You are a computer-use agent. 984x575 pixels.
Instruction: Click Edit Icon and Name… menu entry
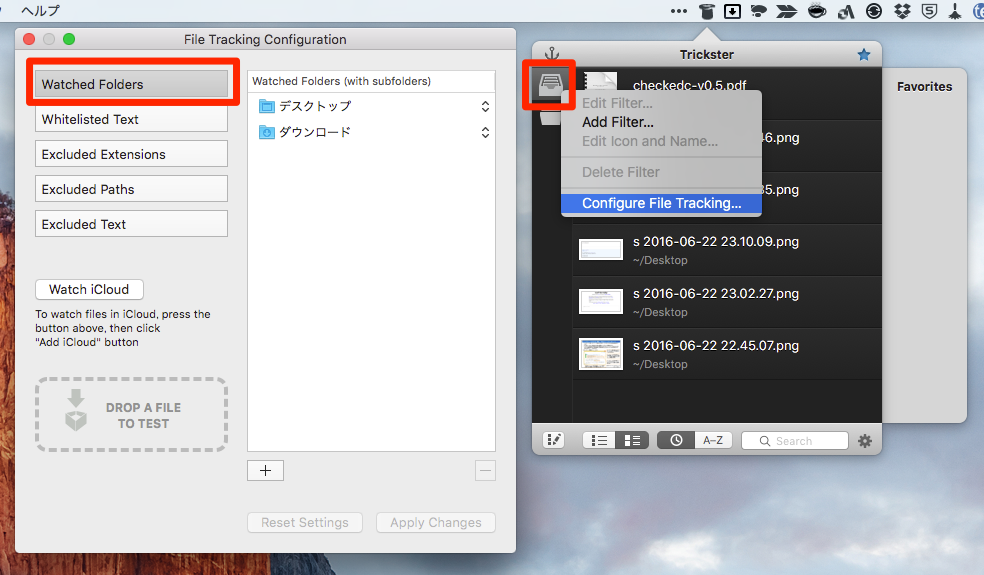661,141
